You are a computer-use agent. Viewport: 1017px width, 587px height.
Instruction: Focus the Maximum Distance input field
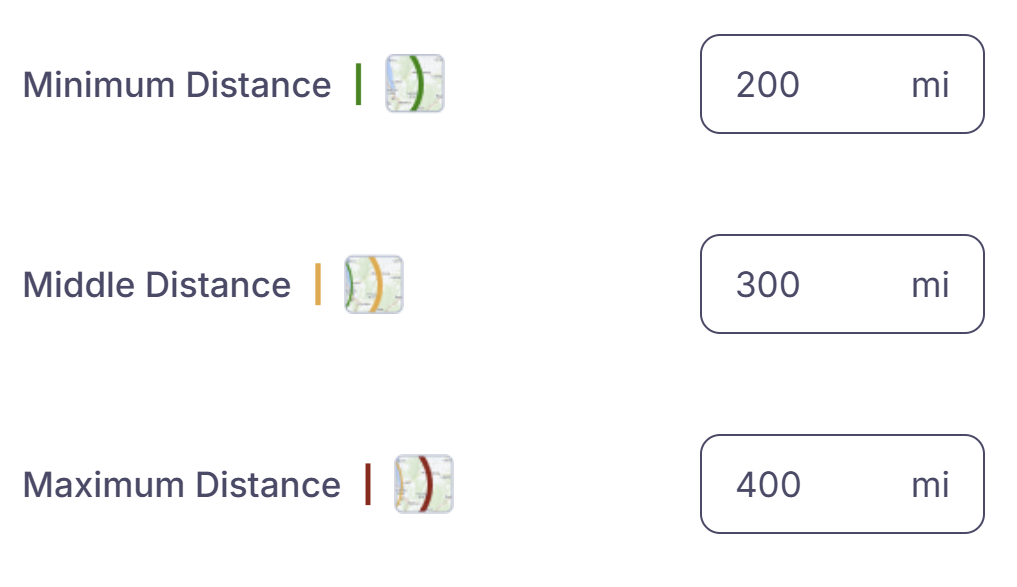(842, 484)
